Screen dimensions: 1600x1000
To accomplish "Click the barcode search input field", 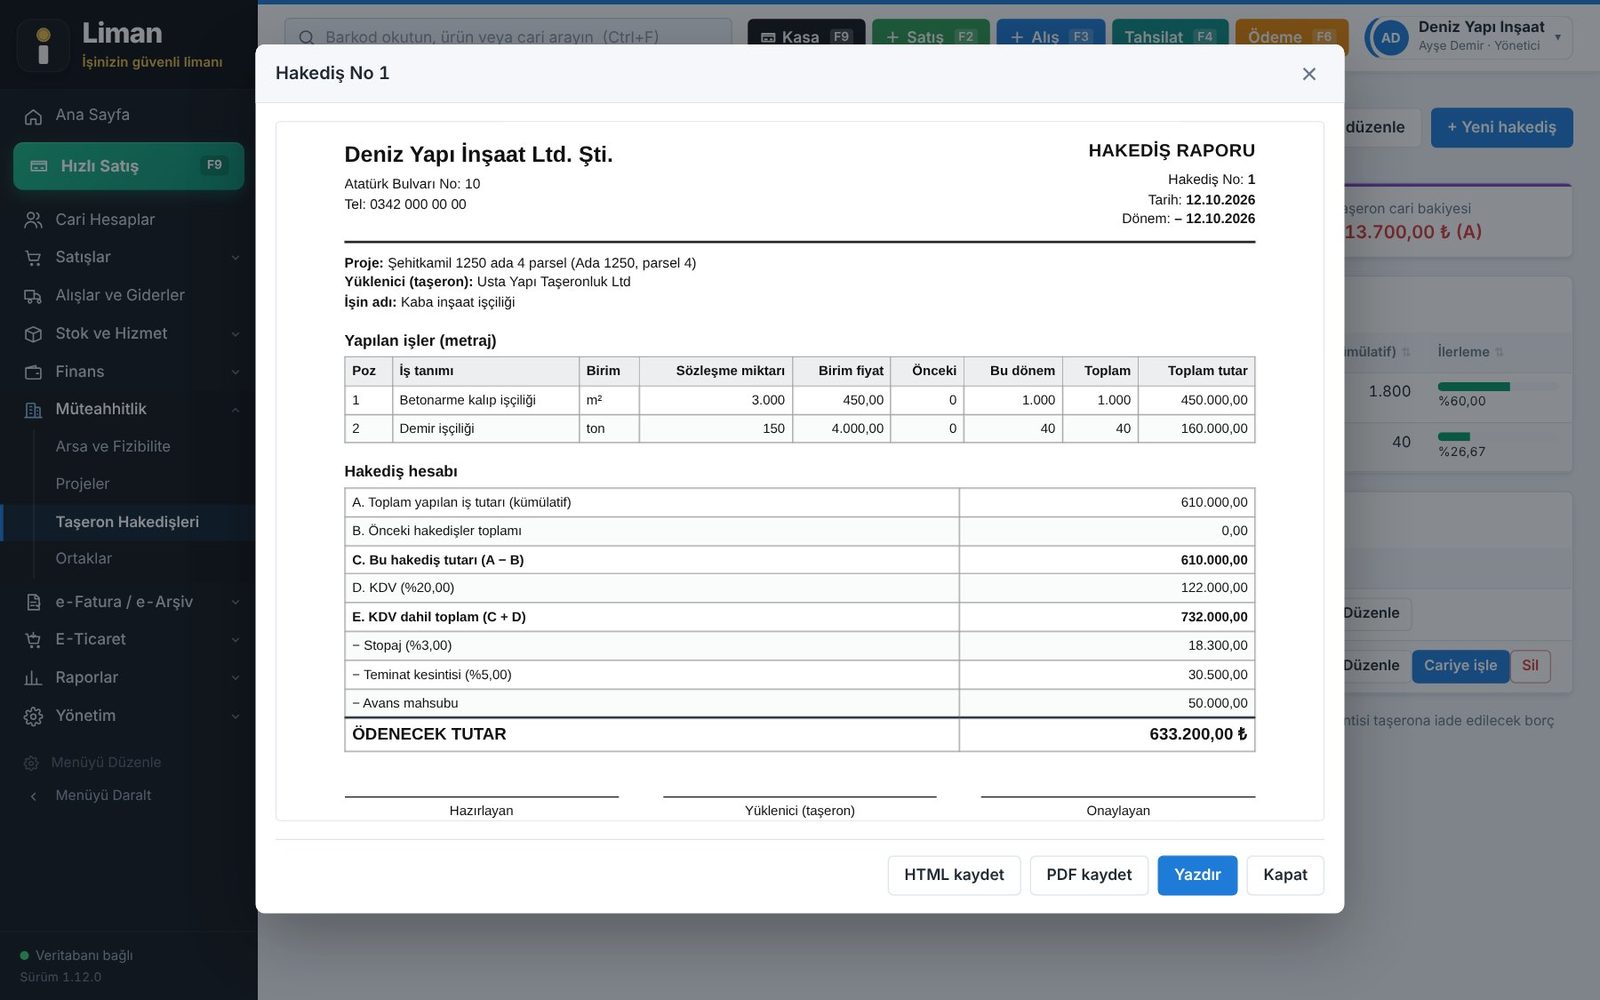I will [x=508, y=38].
